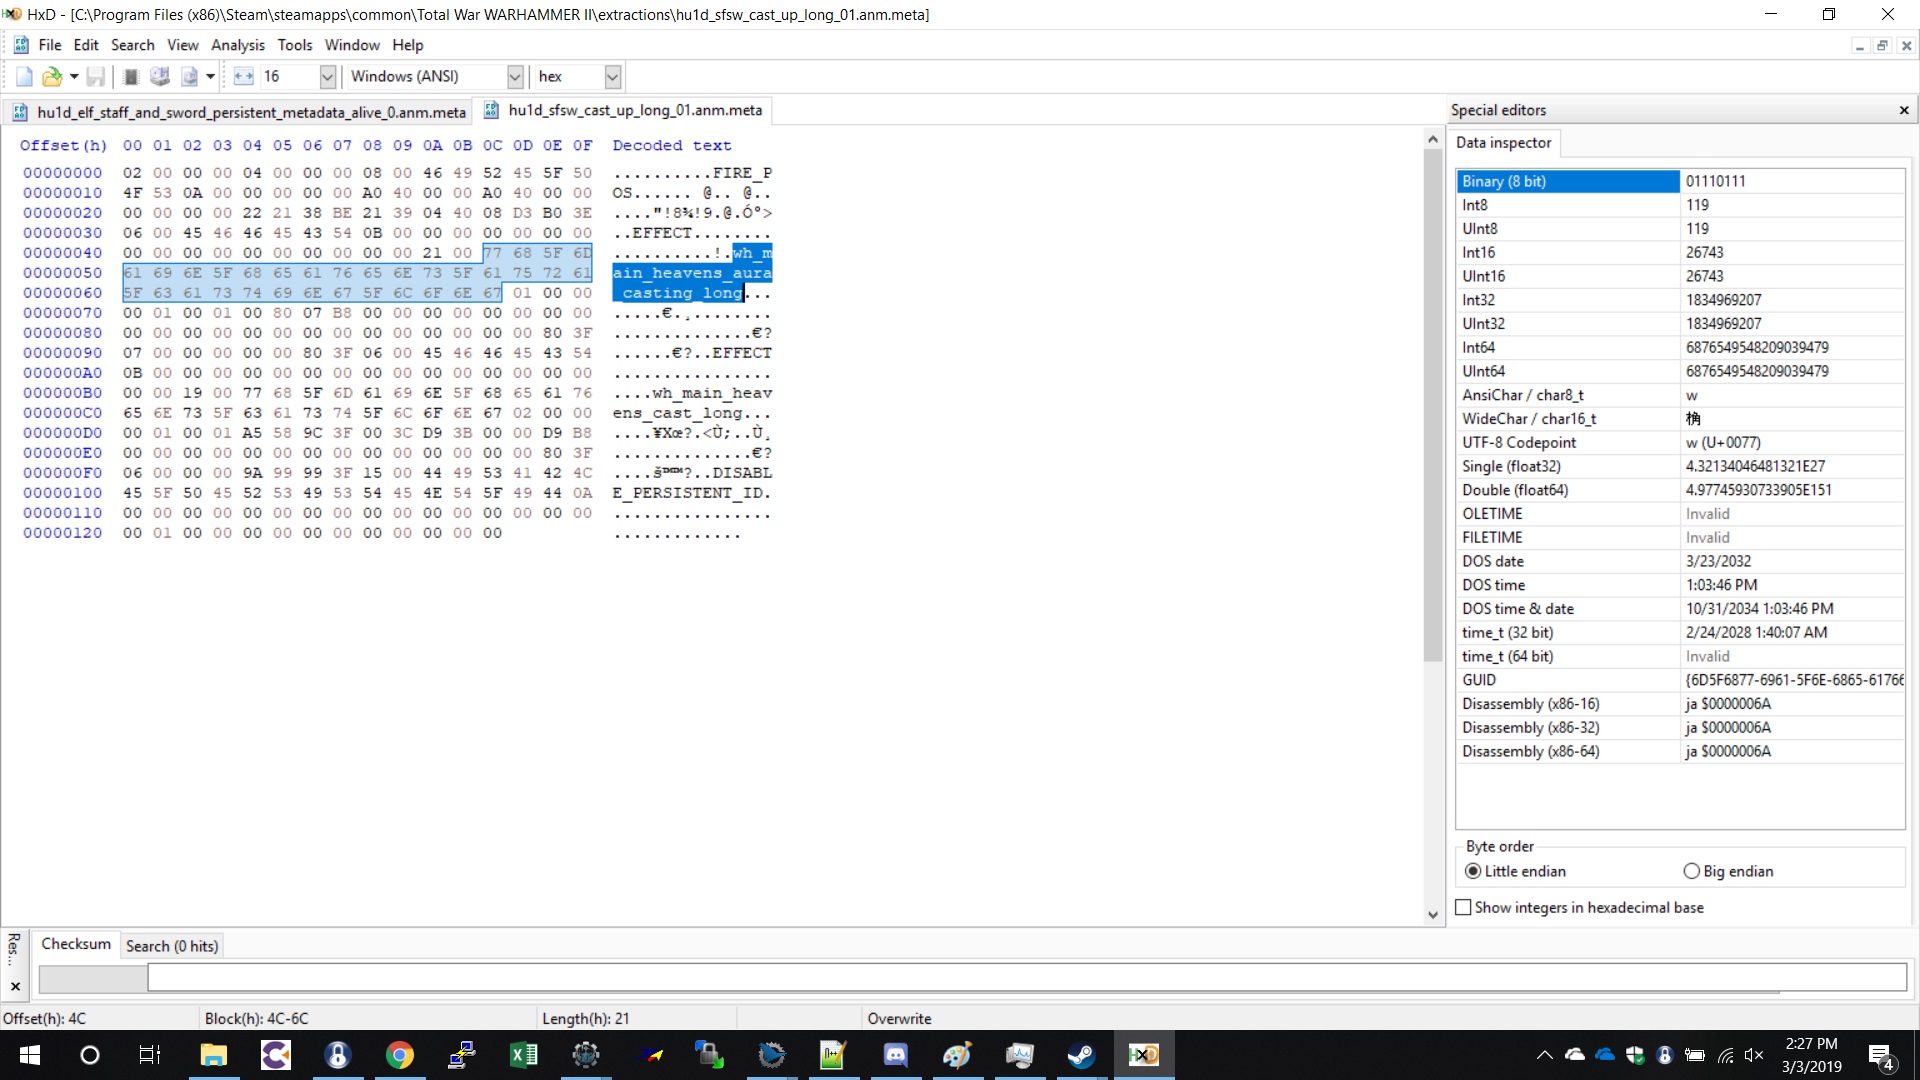Open the Analysis menu
The width and height of the screenshot is (1920, 1080).
237,45
